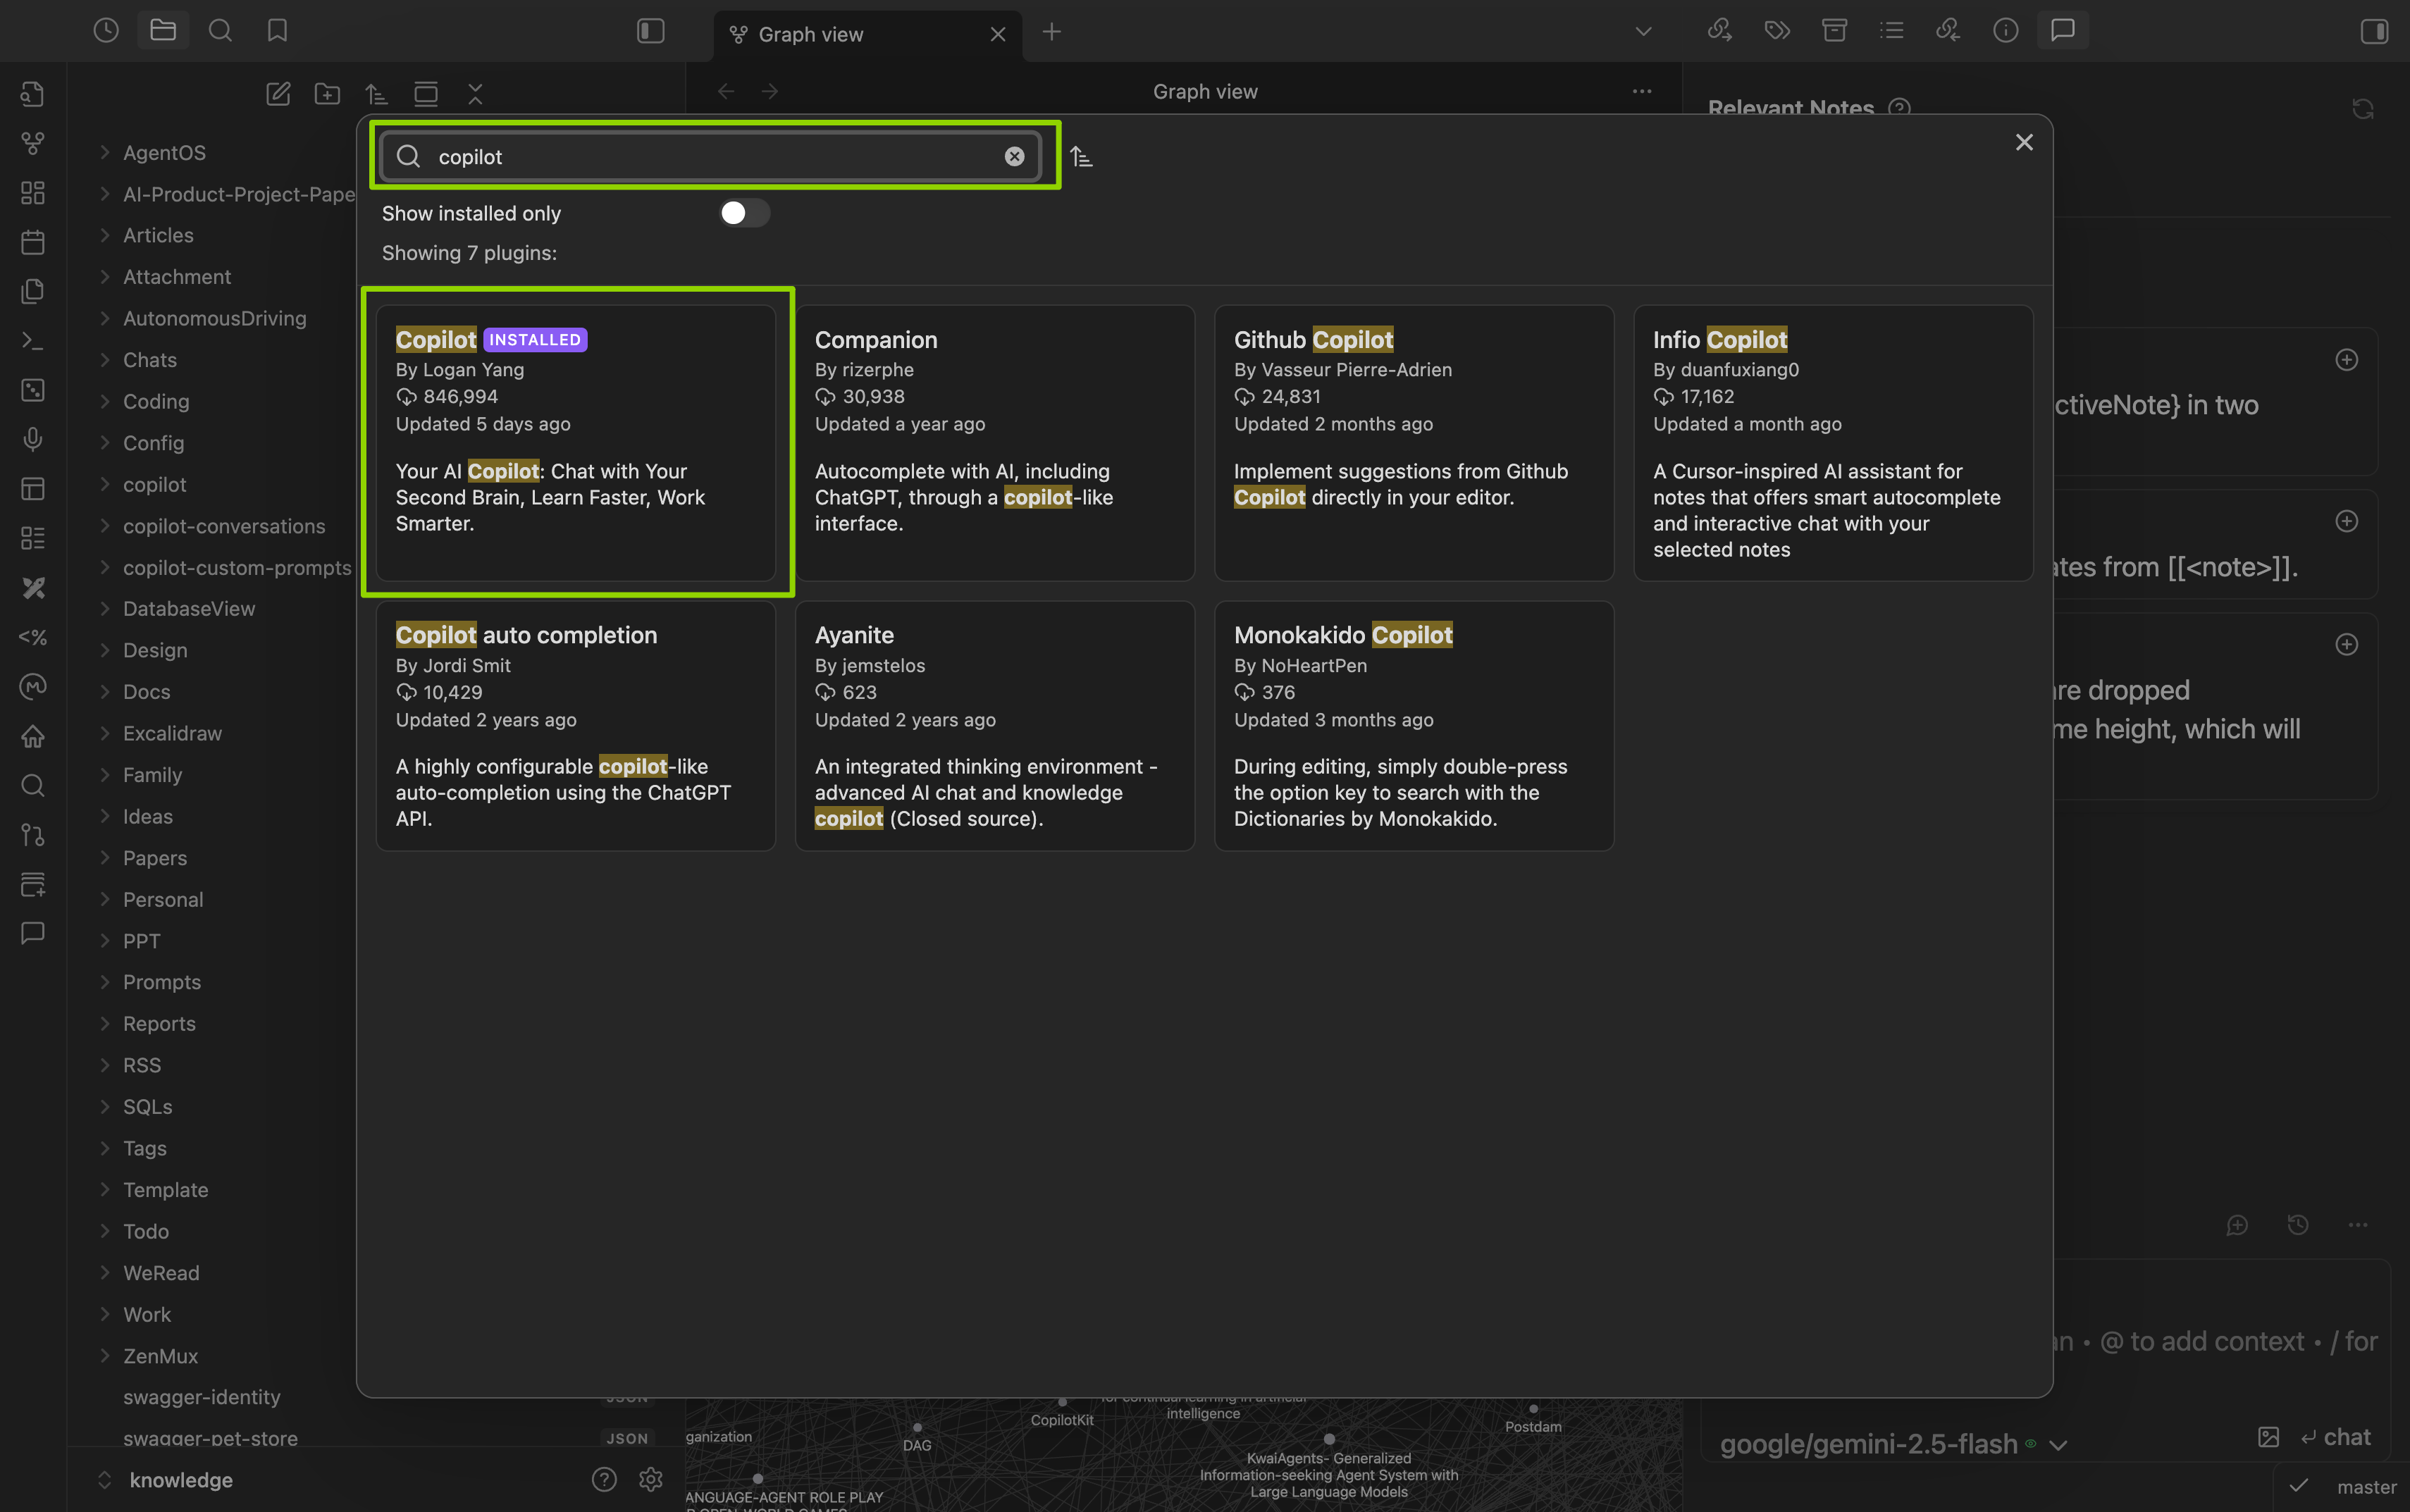2410x1512 pixels.
Task: Create a new note with the pencil icon
Action: pos(278,94)
